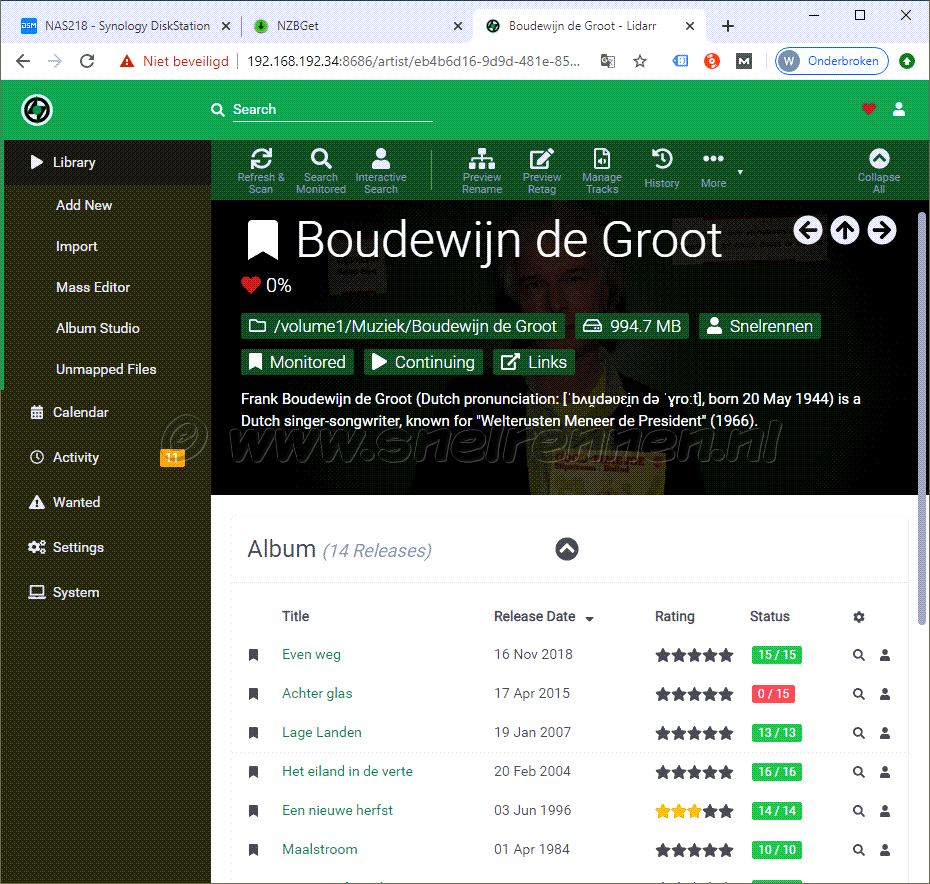930x884 pixels.
Task: Open Album Studio in sidebar
Action: pos(98,328)
